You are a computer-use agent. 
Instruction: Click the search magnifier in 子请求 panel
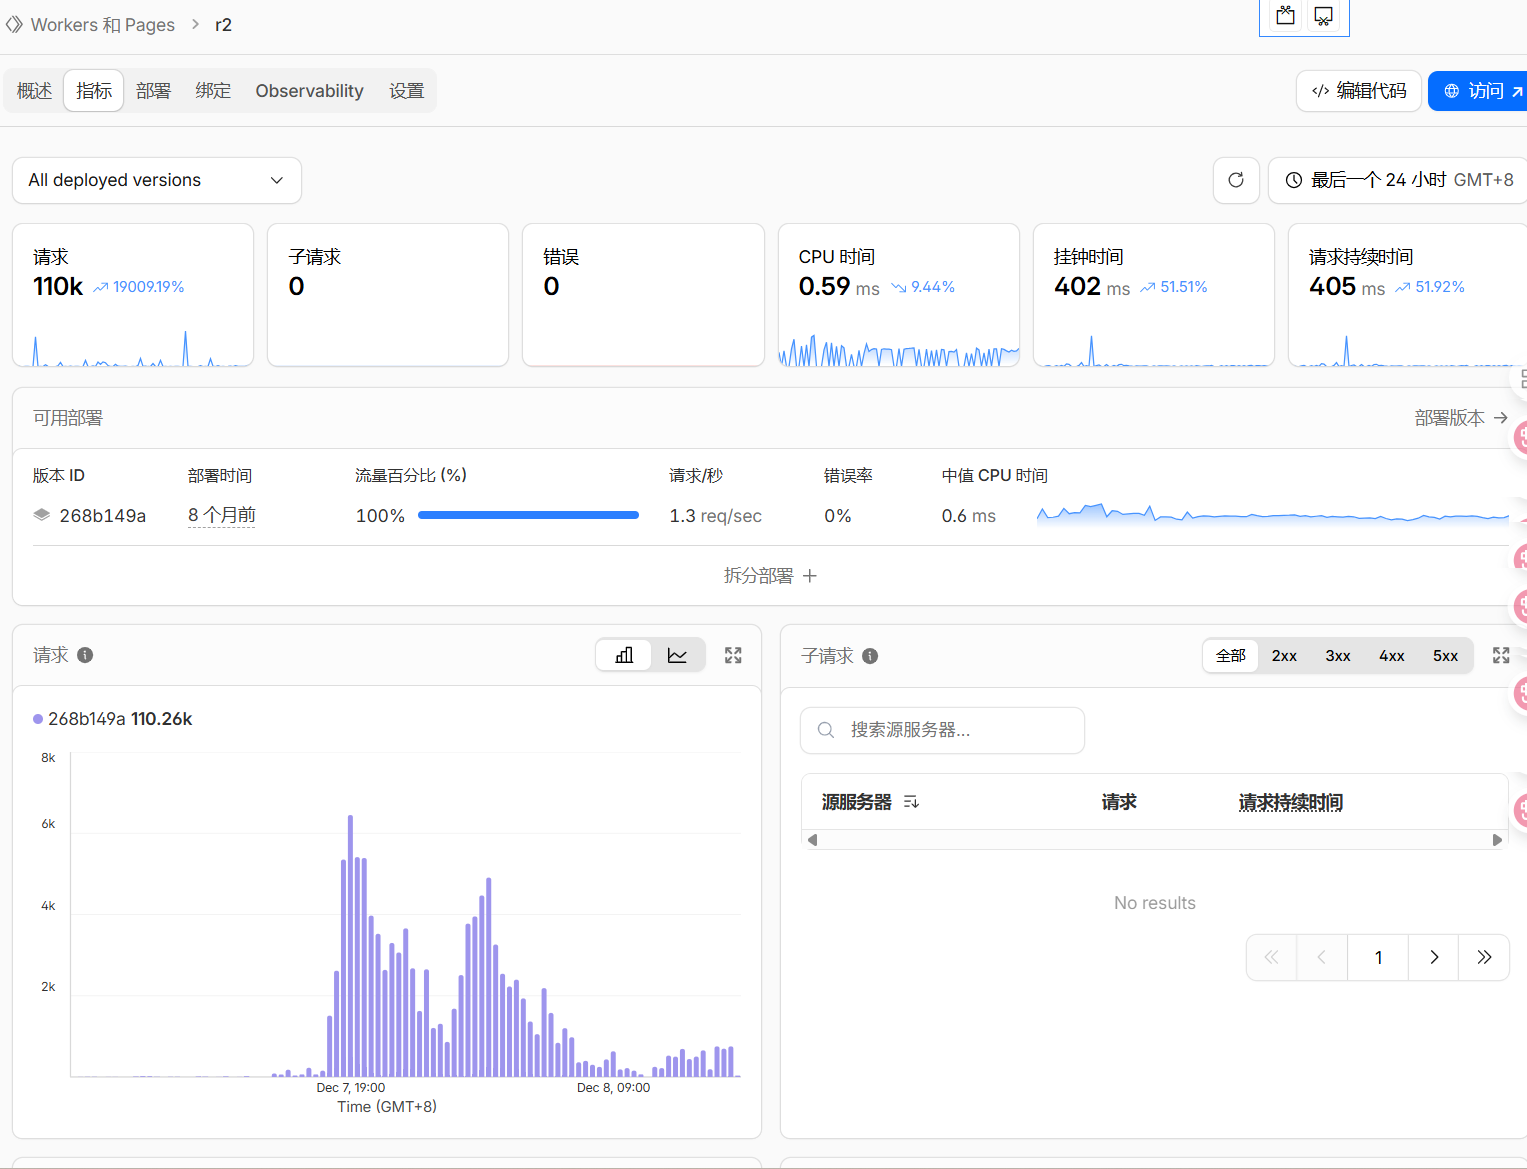pyautogui.click(x=825, y=730)
